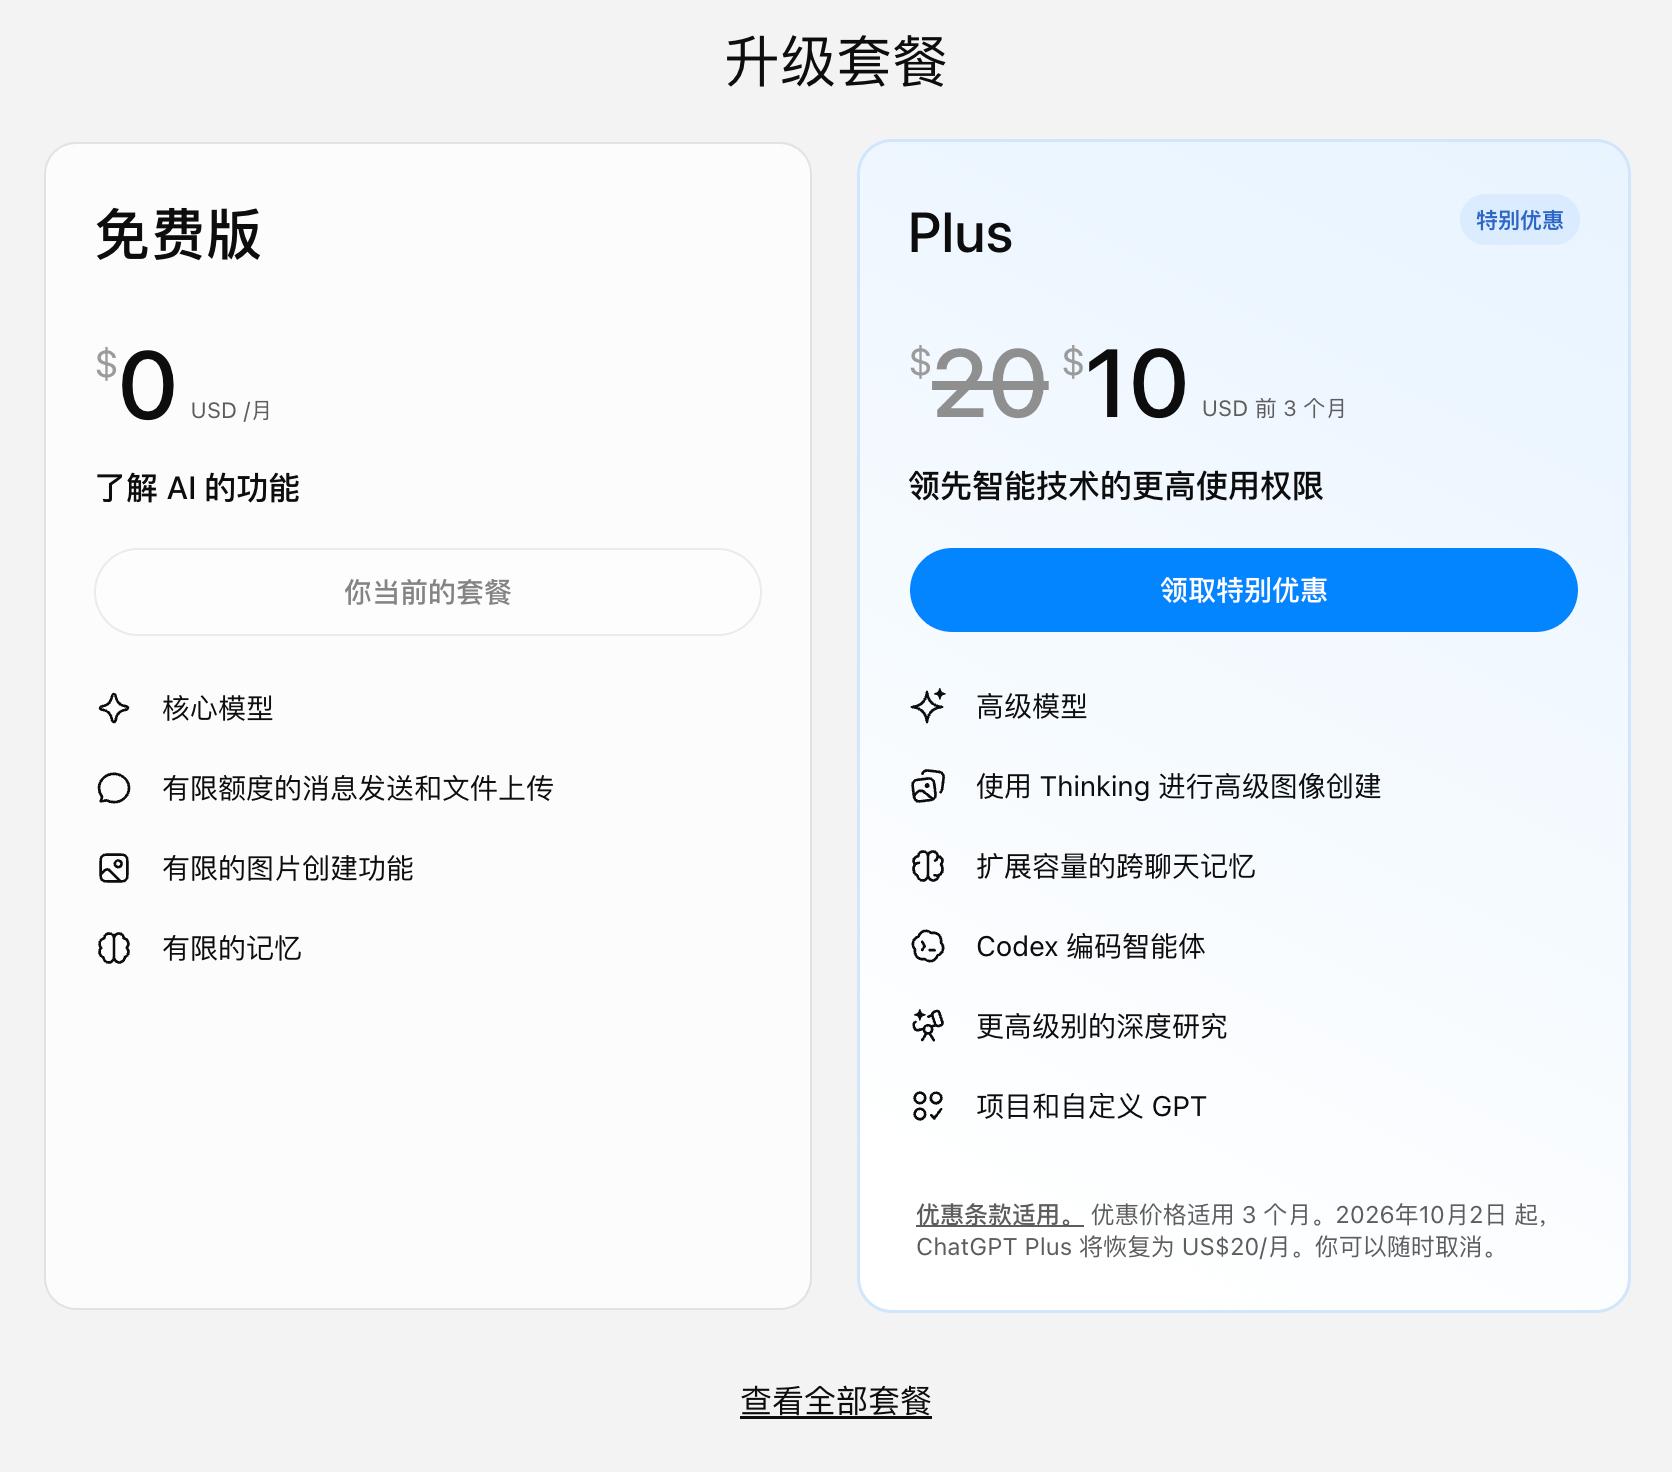This screenshot has height=1472, width=1672.
Task: Click the images icon beside 使用 Thinking 进行高级图像创建
Action: tap(928, 786)
